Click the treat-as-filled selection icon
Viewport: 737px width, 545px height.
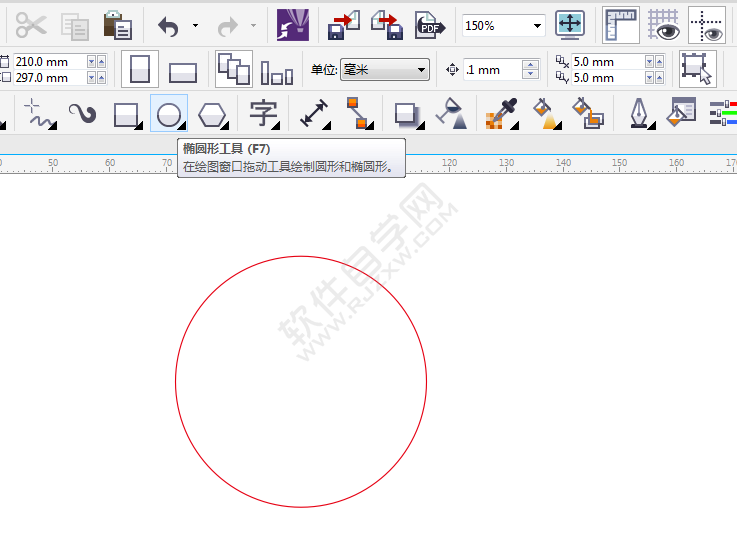698,69
